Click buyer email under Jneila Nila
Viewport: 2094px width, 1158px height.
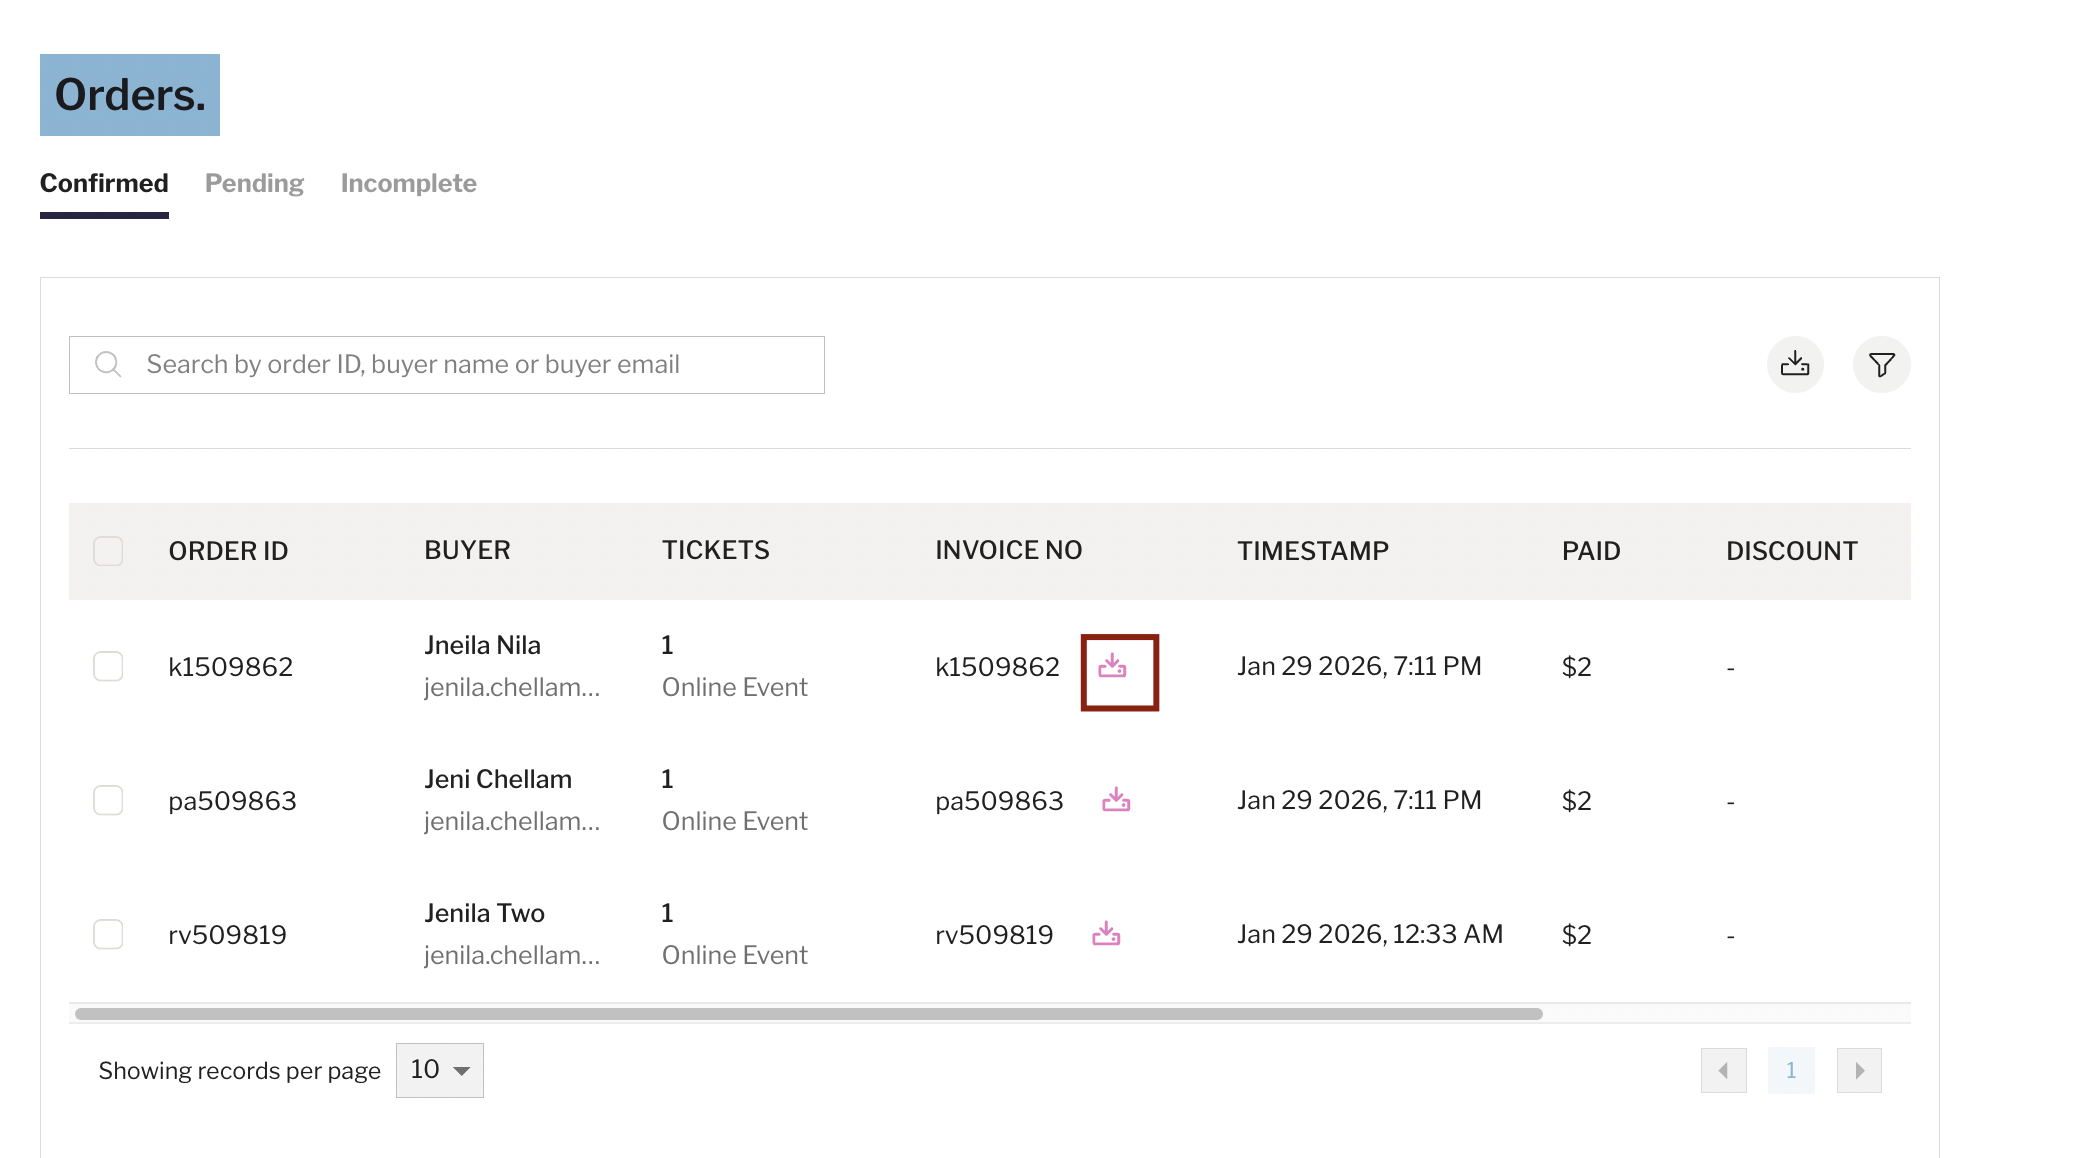coord(512,687)
